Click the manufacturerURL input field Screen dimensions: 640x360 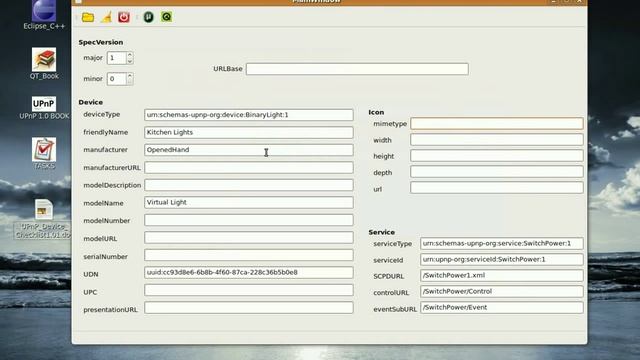[x=249, y=167]
